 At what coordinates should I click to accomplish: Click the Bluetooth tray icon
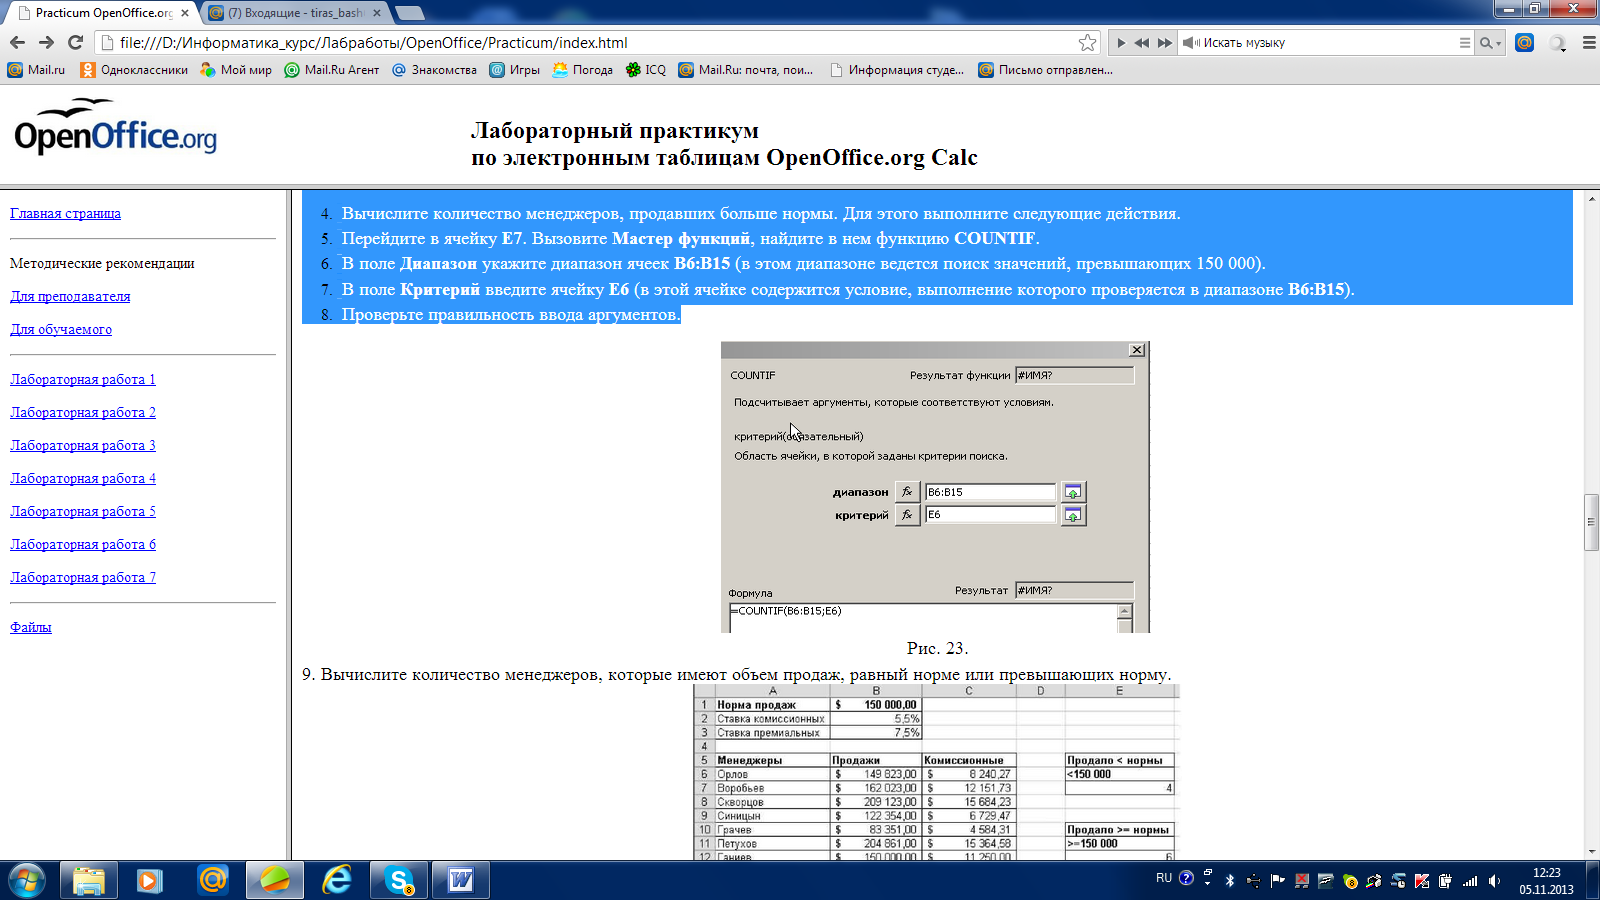[x=1230, y=881]
